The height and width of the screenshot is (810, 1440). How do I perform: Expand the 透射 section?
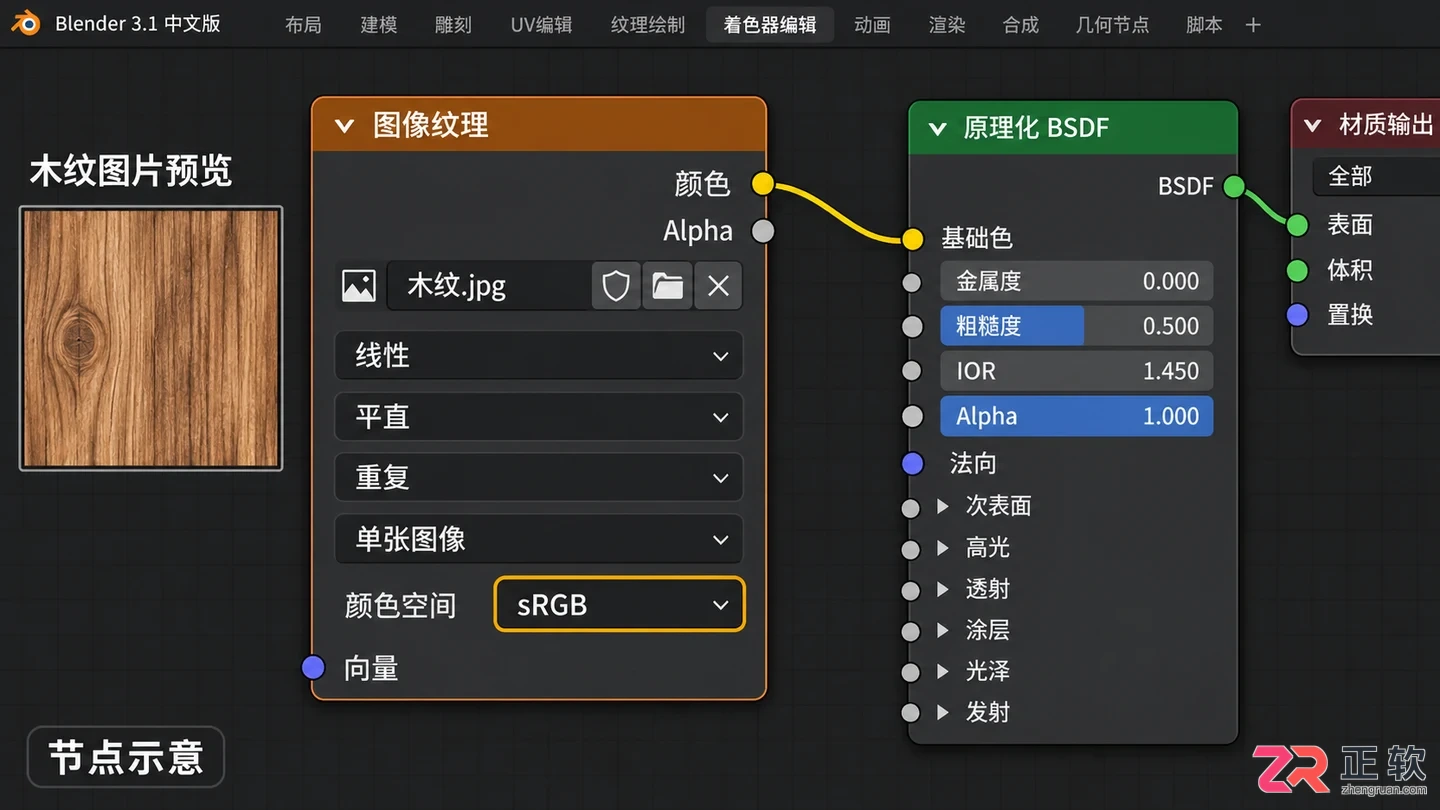coord(943,589)
